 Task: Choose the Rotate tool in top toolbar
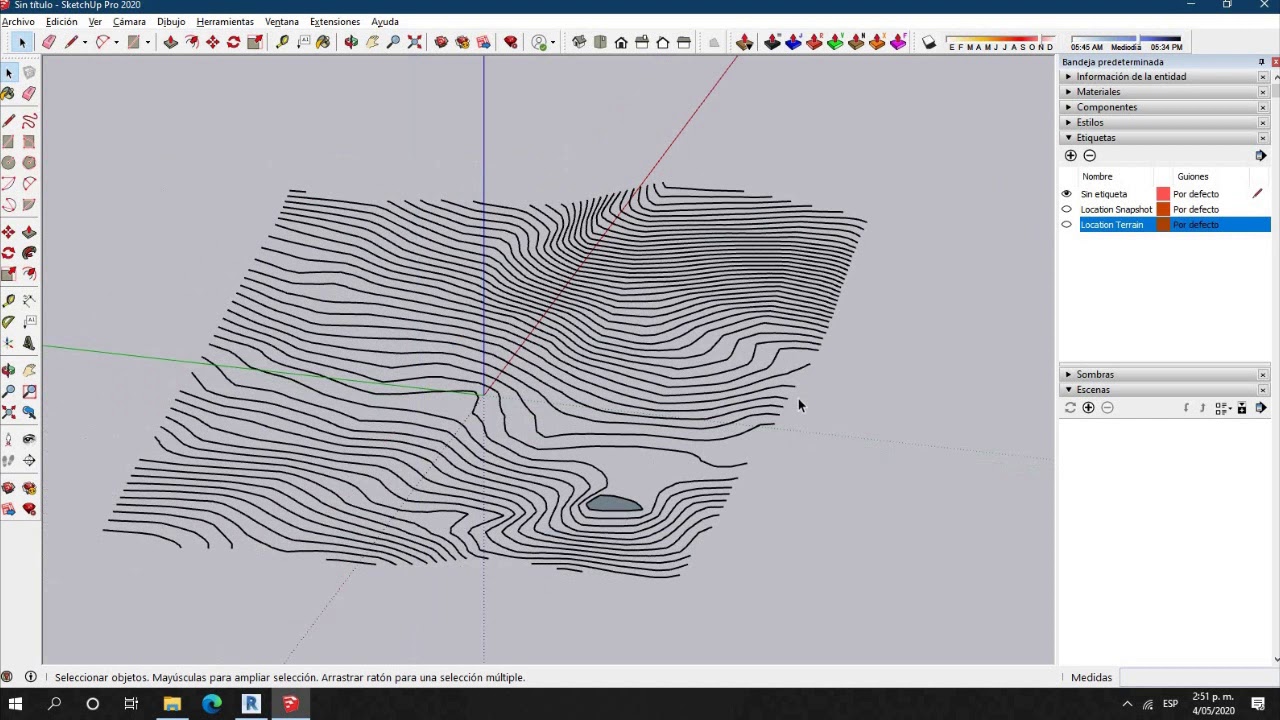tap(234, 42)
